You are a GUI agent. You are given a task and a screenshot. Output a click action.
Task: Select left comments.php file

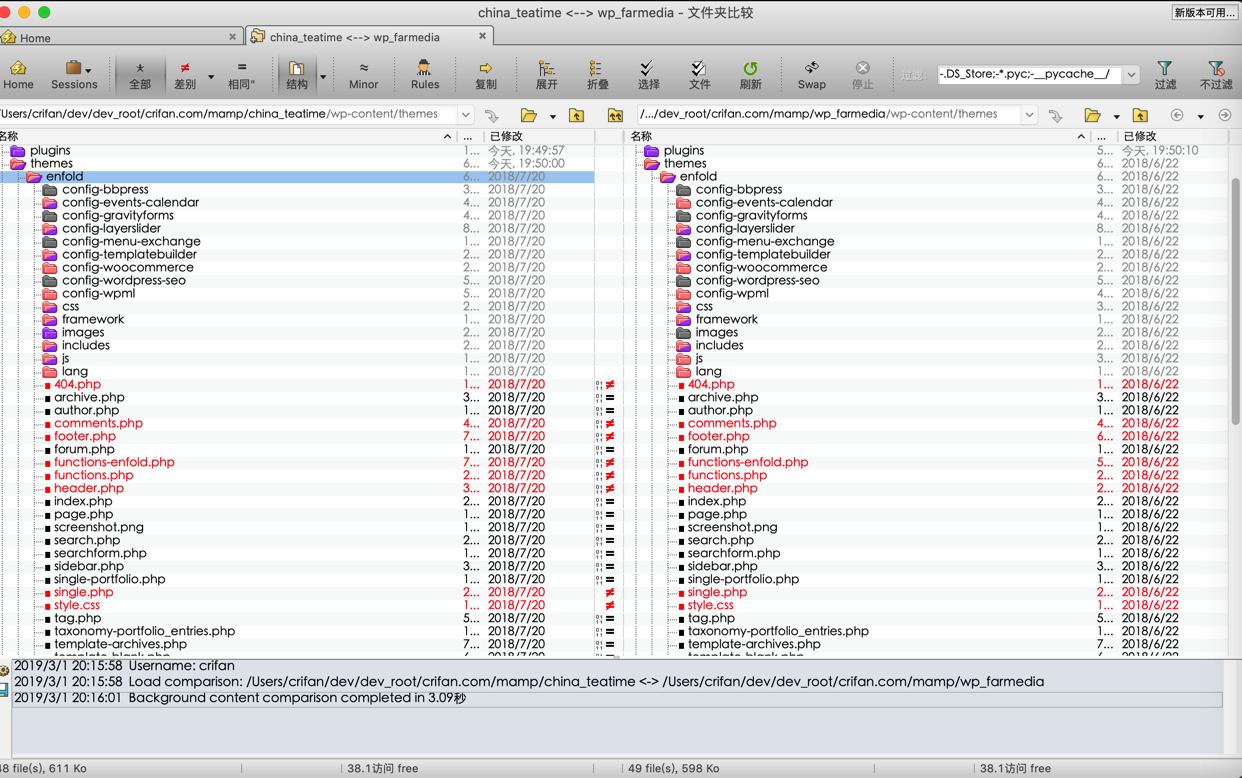point(98,423)
